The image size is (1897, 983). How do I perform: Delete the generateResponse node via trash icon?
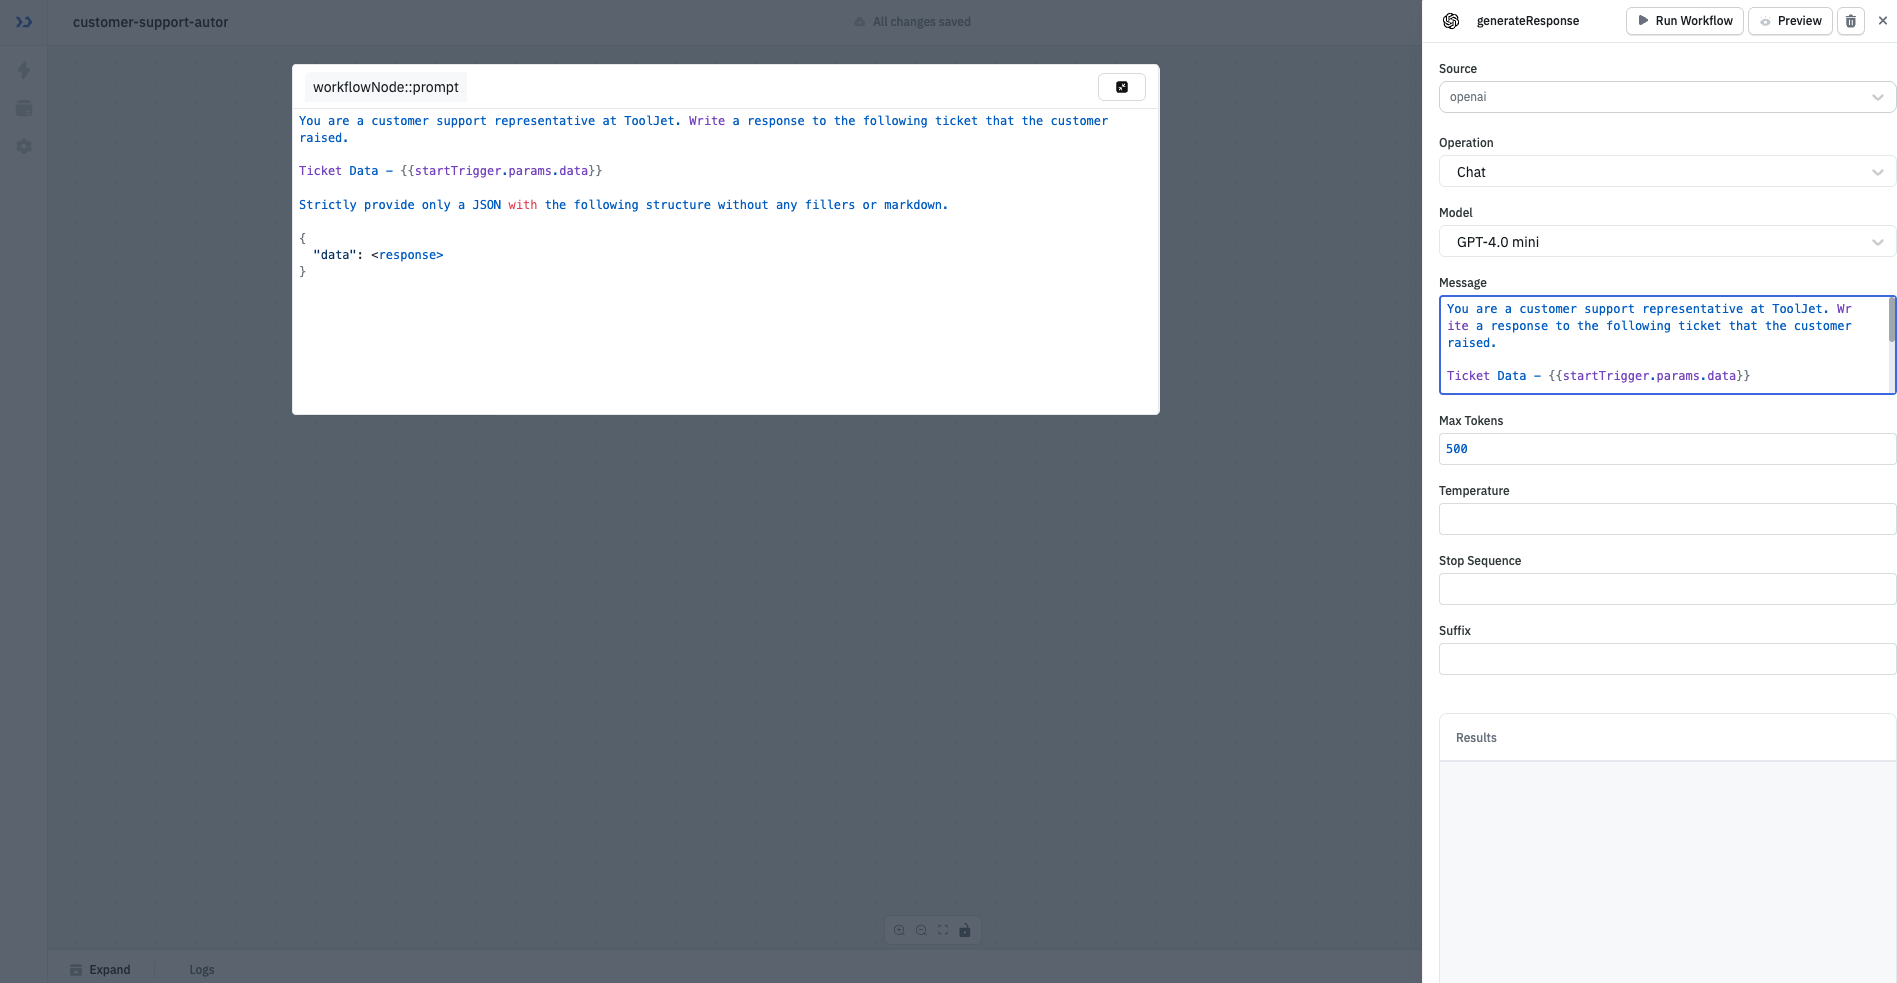pyautogui.click(x=1850, y=20)
